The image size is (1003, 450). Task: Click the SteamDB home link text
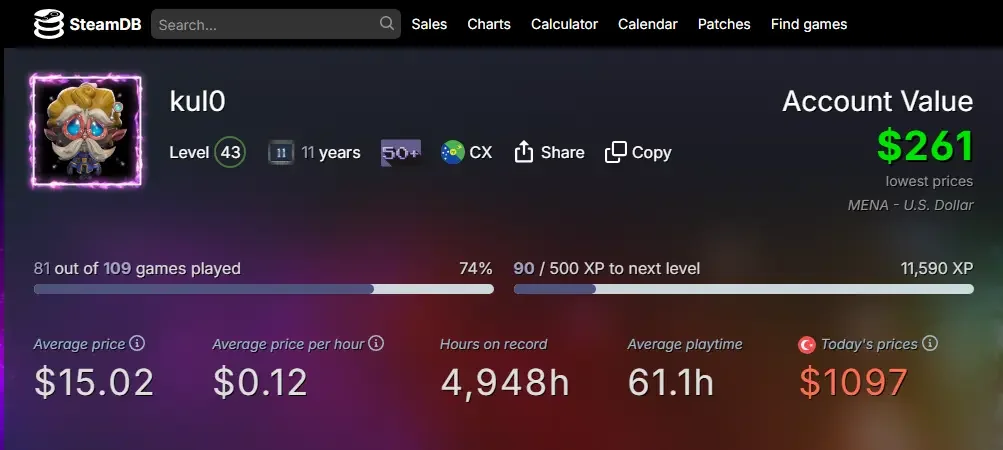(105, 24)
